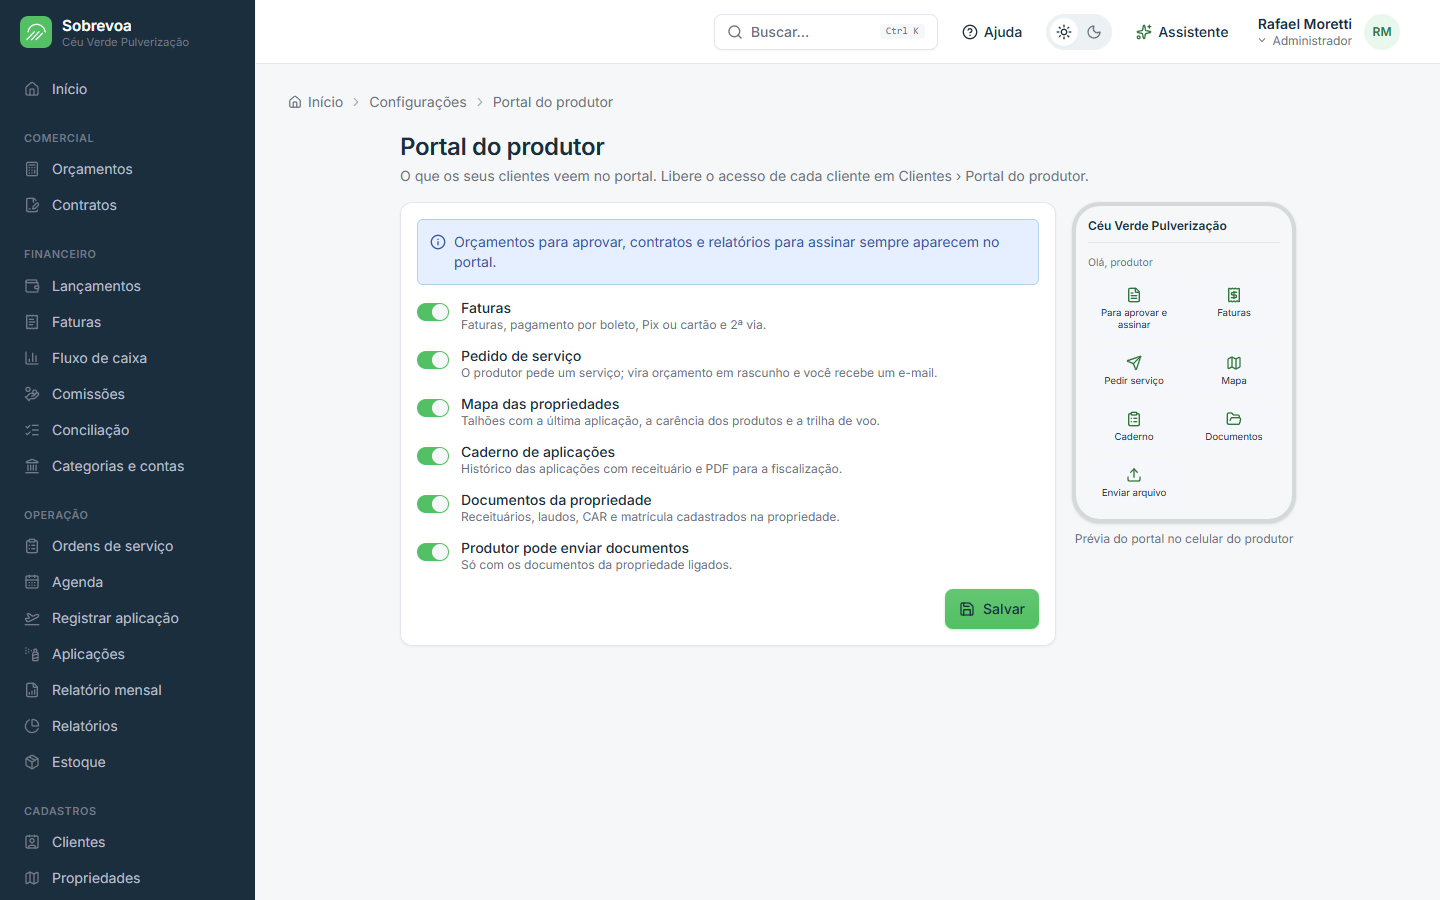1440x900 pixels.
Task: Click the Mapa icon in portal preview
Action: pos(1234,363)
